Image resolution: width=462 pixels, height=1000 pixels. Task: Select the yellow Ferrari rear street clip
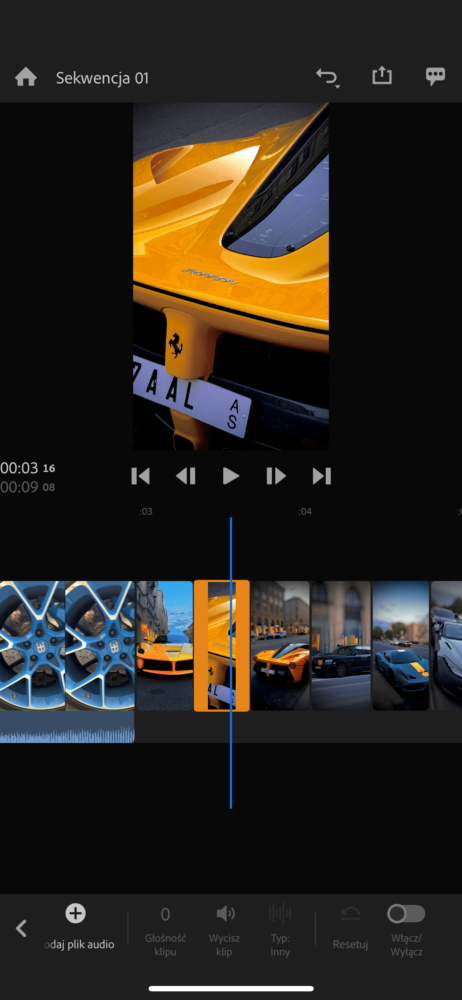(x=280, y=645)
